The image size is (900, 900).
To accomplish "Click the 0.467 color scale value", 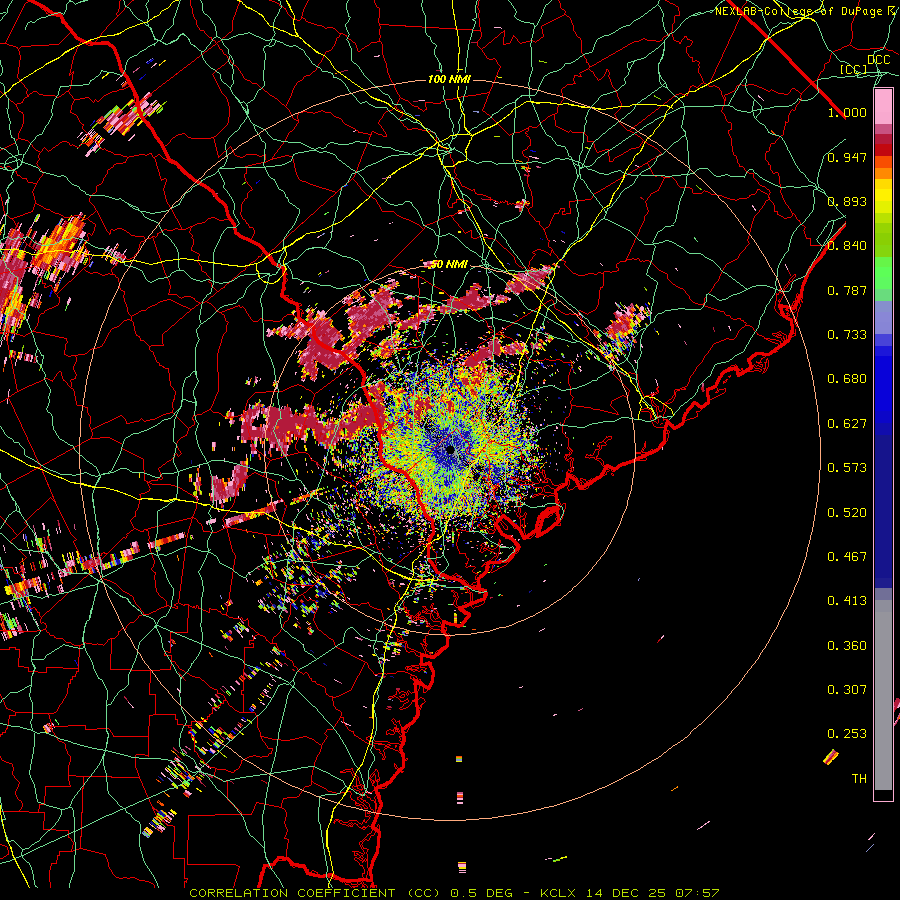I will 847,557.
